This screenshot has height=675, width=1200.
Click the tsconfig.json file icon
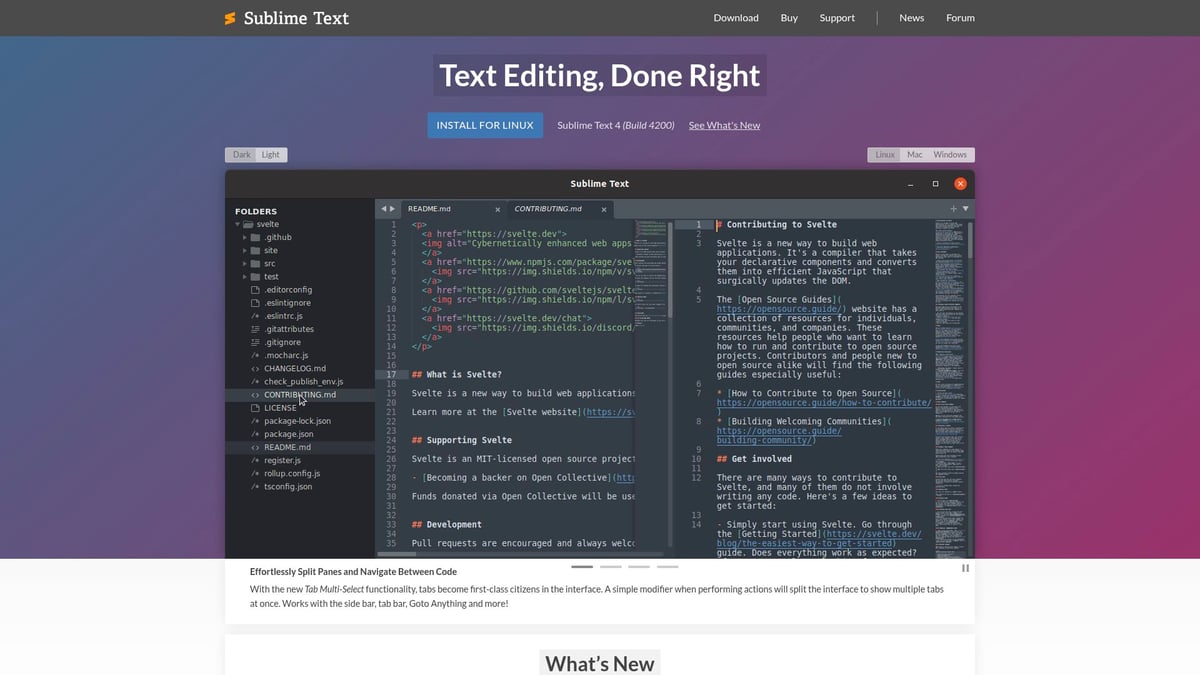click(x=256, y=487)
